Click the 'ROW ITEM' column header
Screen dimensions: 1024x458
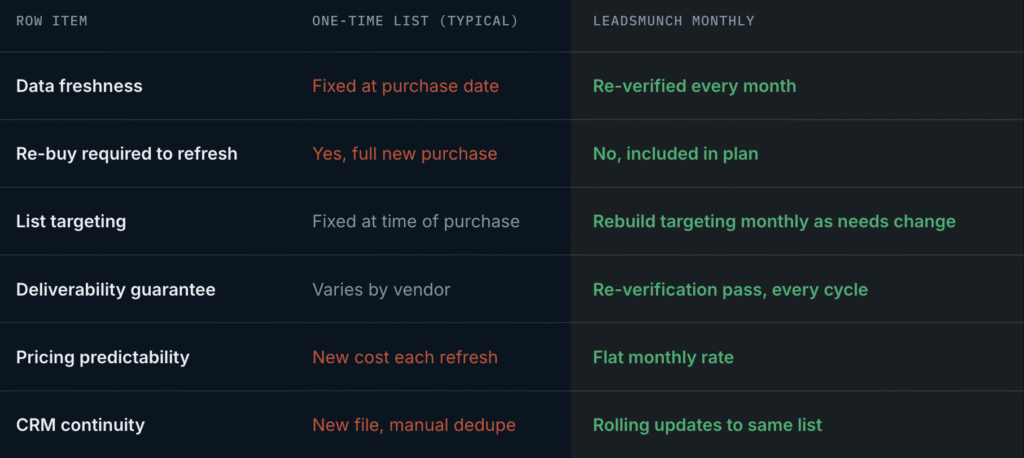pyautogui.click(x=52, y=21)
